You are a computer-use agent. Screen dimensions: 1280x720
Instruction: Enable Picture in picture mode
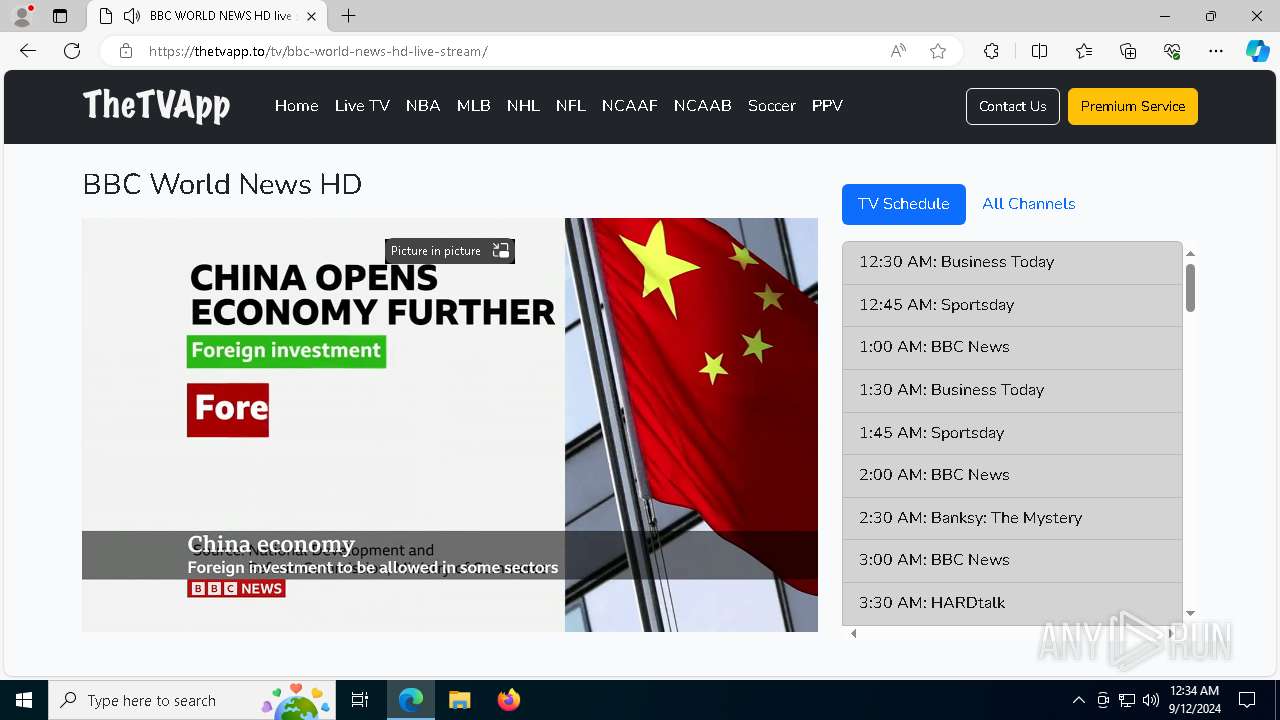point(450,251)
